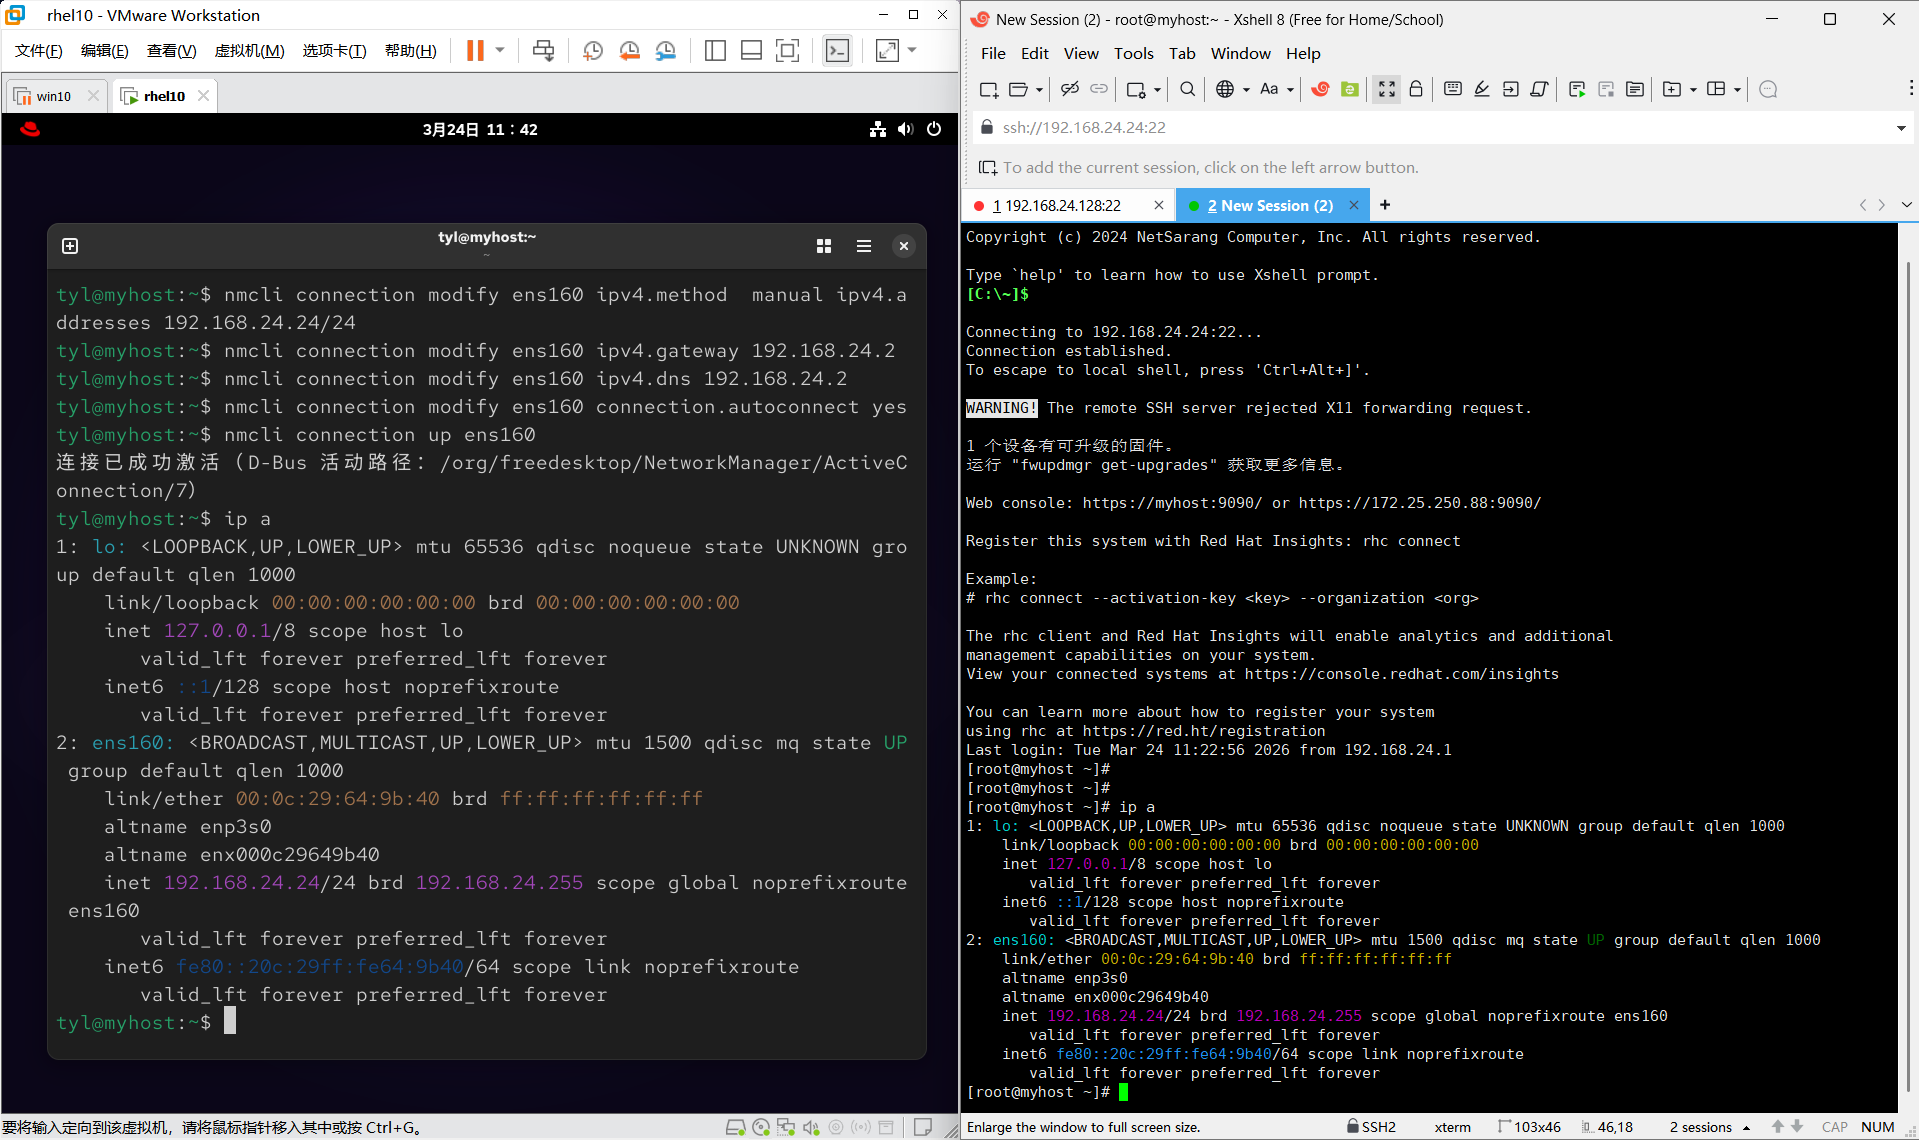Viewport: 1919px width, 1140px height.
Task: Click VMware take snapshot icon
Action: pyautogui.click(x=593, y=50)
